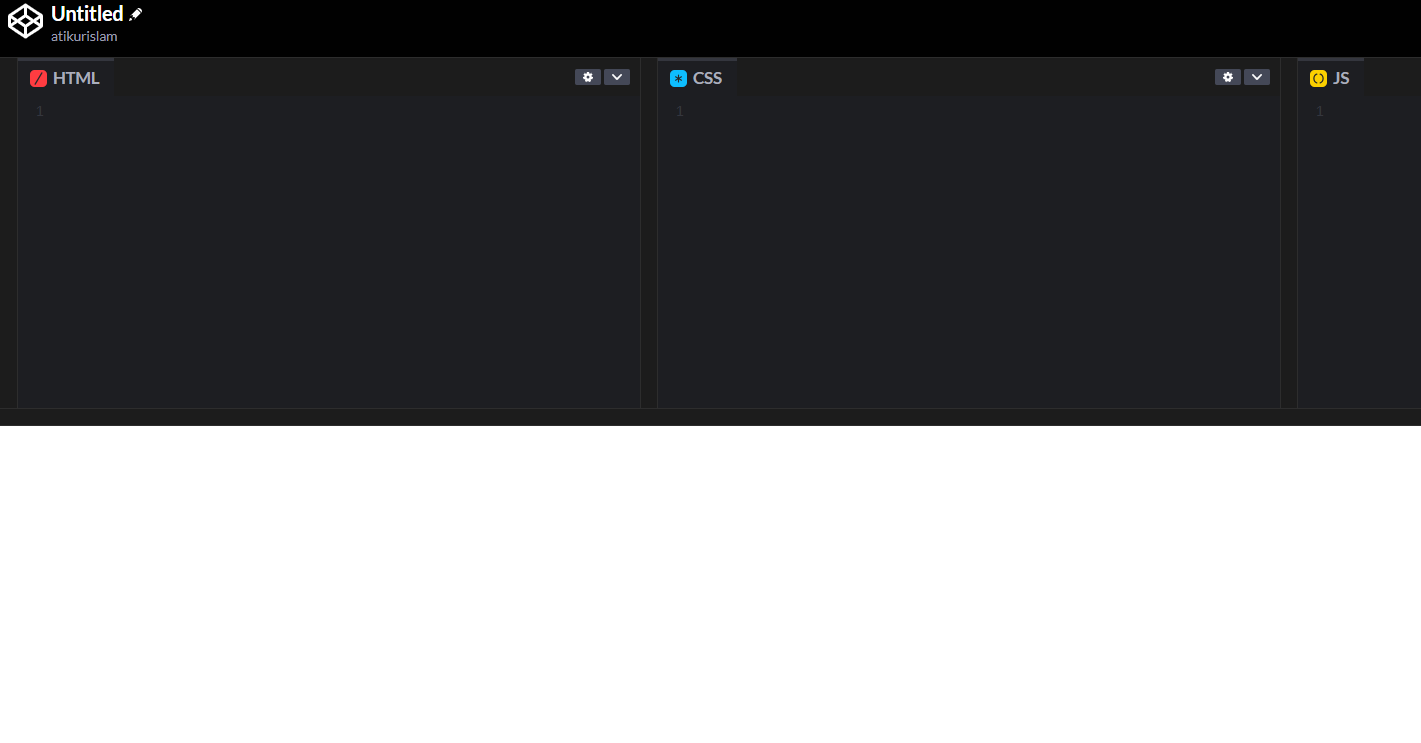Click the gear icon next to the HTML dropdown

click(587, 76)
